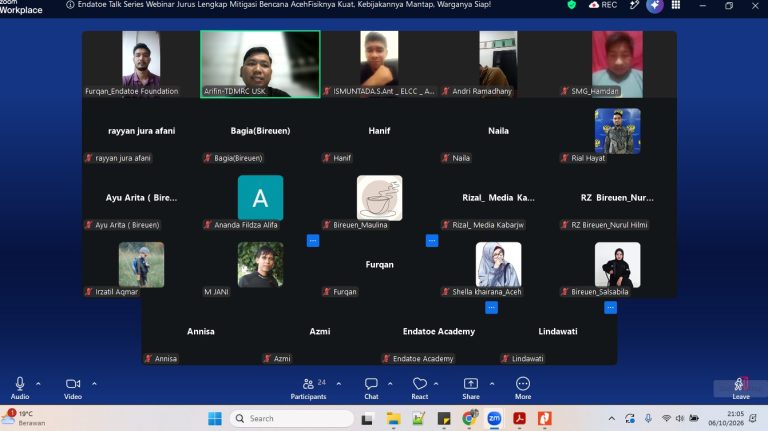
Task: Open the clock showing 21:05
Action: (726, 418)
